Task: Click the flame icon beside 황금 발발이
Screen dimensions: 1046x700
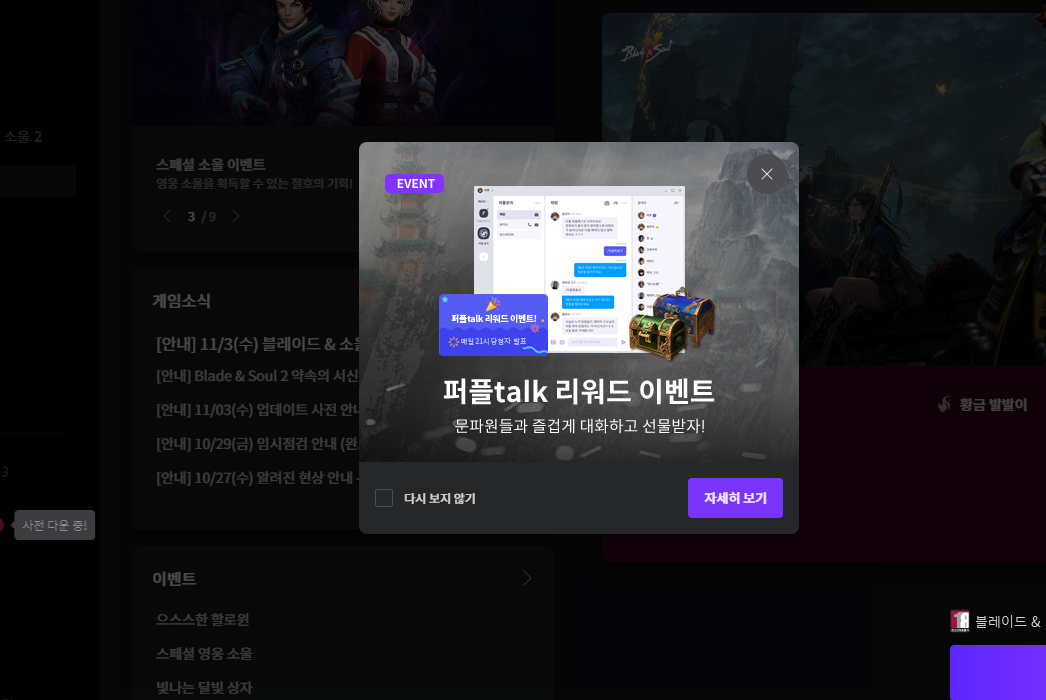Action: [x=944, y=404]
